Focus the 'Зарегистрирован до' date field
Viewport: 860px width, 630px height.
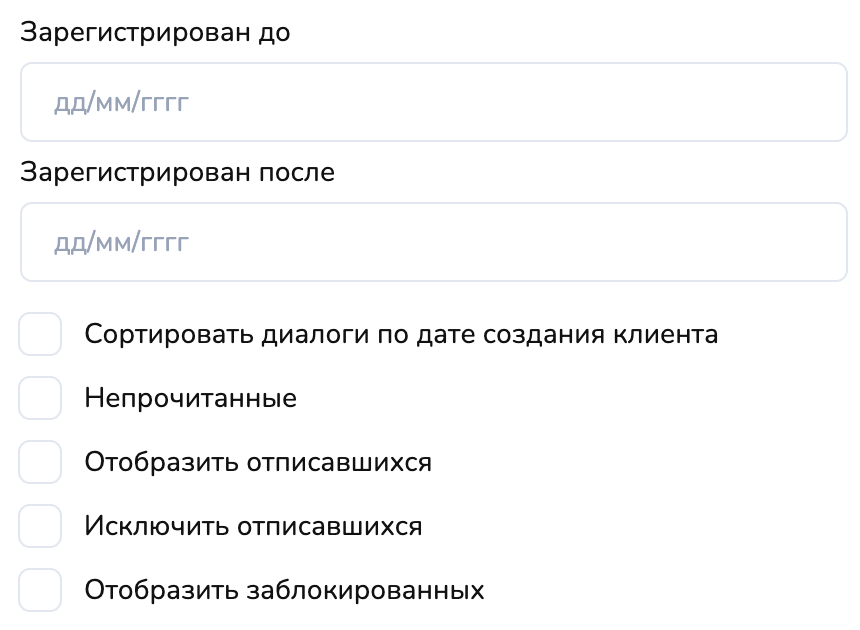pyautogui.click(x=433, y=102)
